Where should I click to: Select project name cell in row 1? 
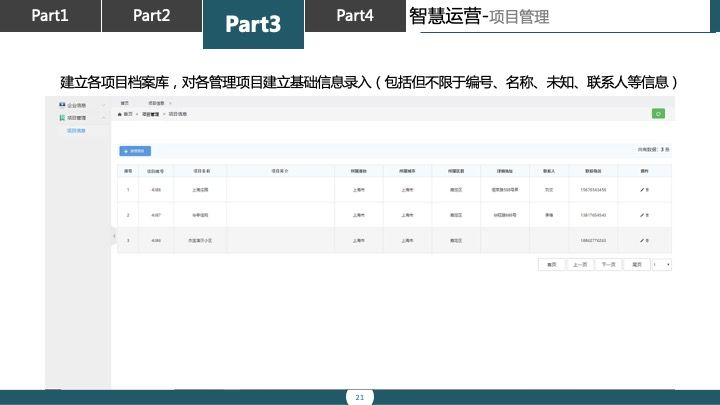200,190
